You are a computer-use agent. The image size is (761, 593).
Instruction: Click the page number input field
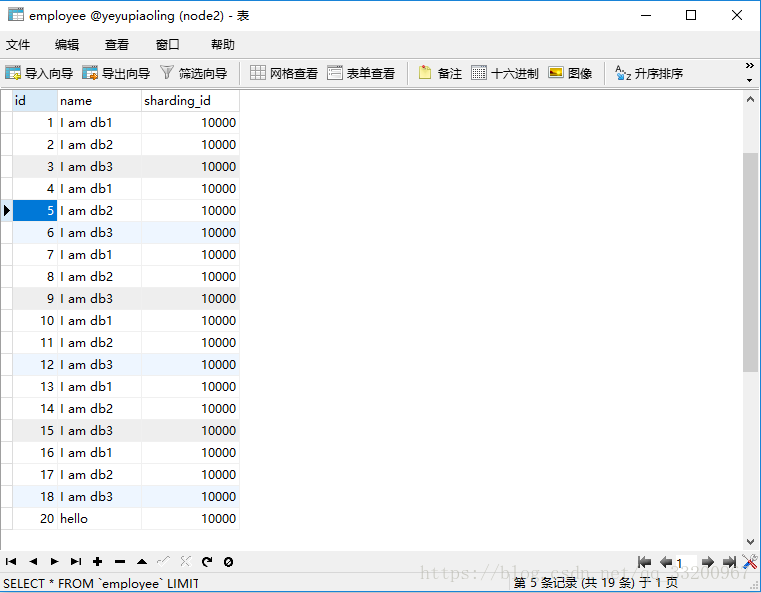685,563
